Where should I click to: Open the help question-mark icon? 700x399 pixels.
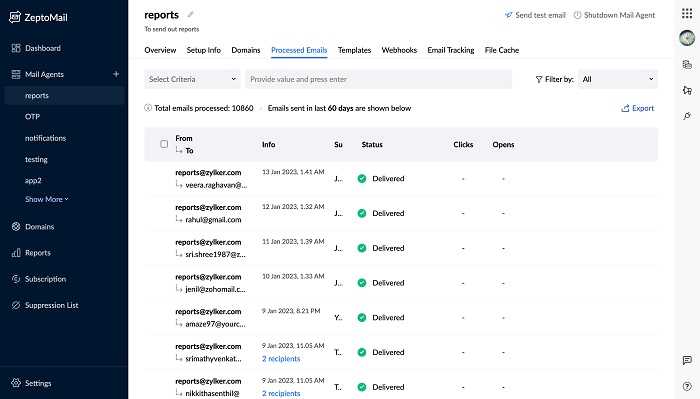coord(687,387)
